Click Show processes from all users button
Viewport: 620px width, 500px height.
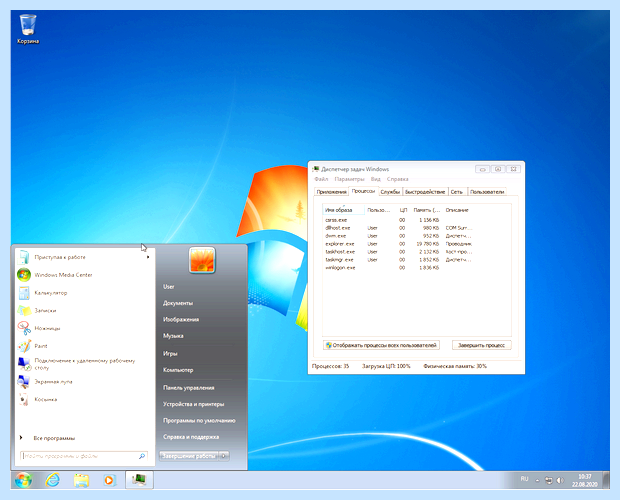[382, 345]
